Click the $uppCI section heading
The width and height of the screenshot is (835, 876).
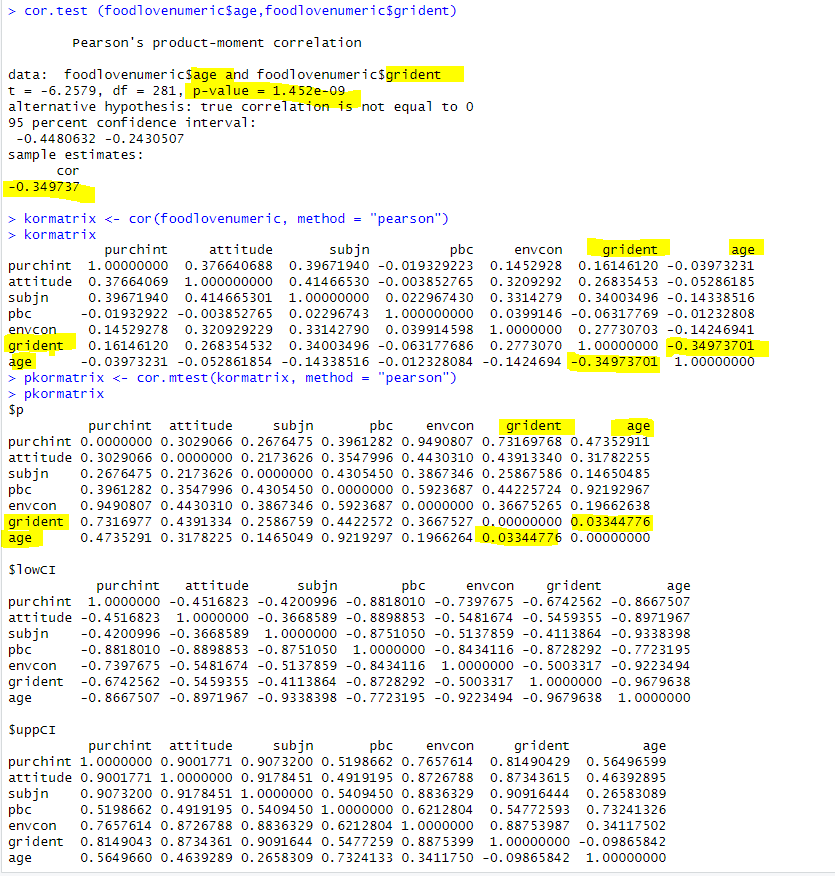point(32,731)
